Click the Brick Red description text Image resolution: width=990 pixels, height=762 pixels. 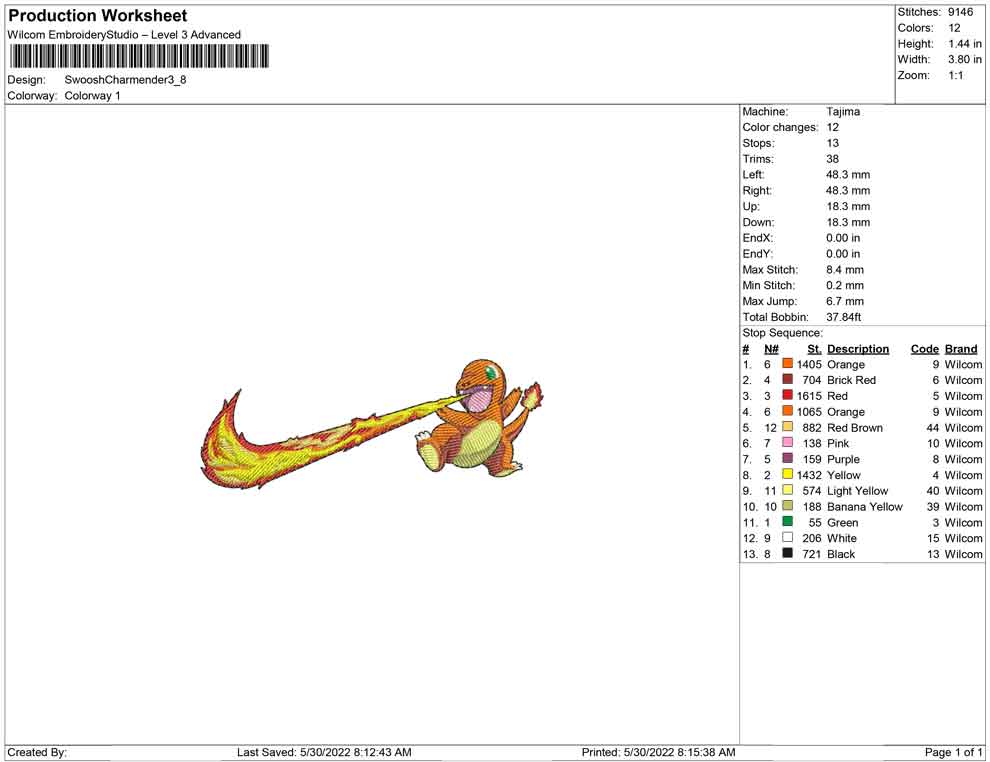tap(852, 379)
